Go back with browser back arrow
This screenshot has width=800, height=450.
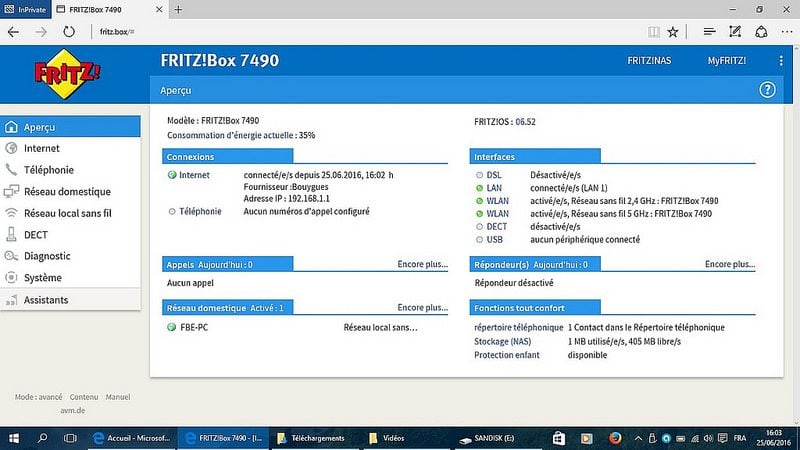(13, 32)
